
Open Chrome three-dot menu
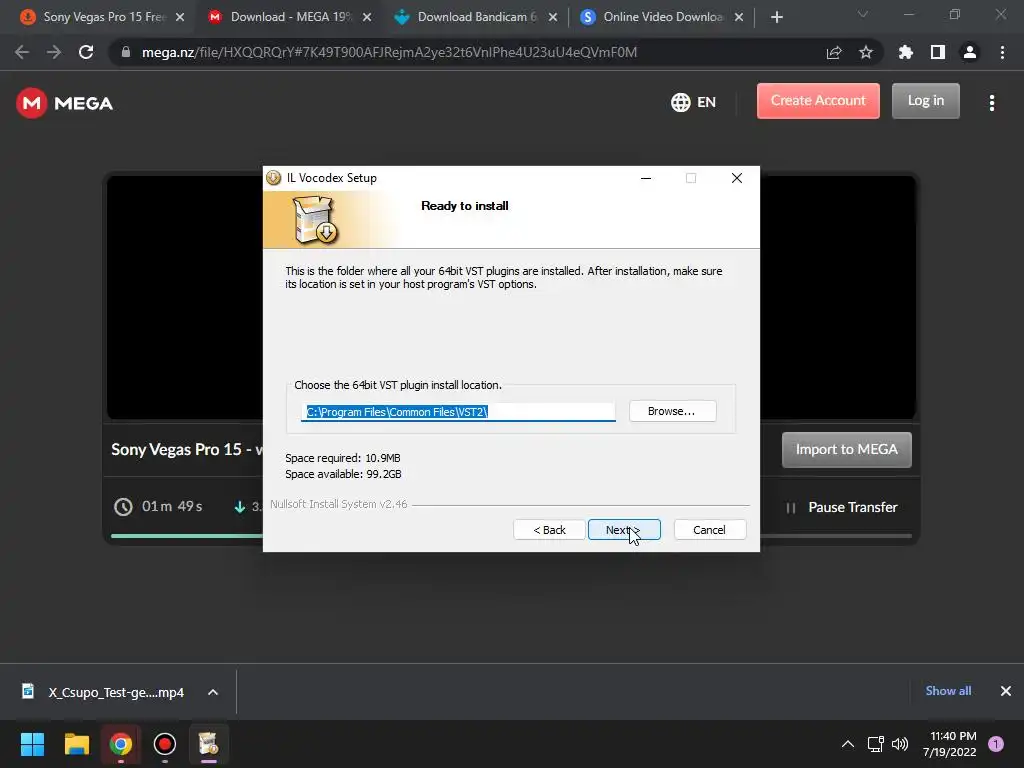[x=1002, y=52]
